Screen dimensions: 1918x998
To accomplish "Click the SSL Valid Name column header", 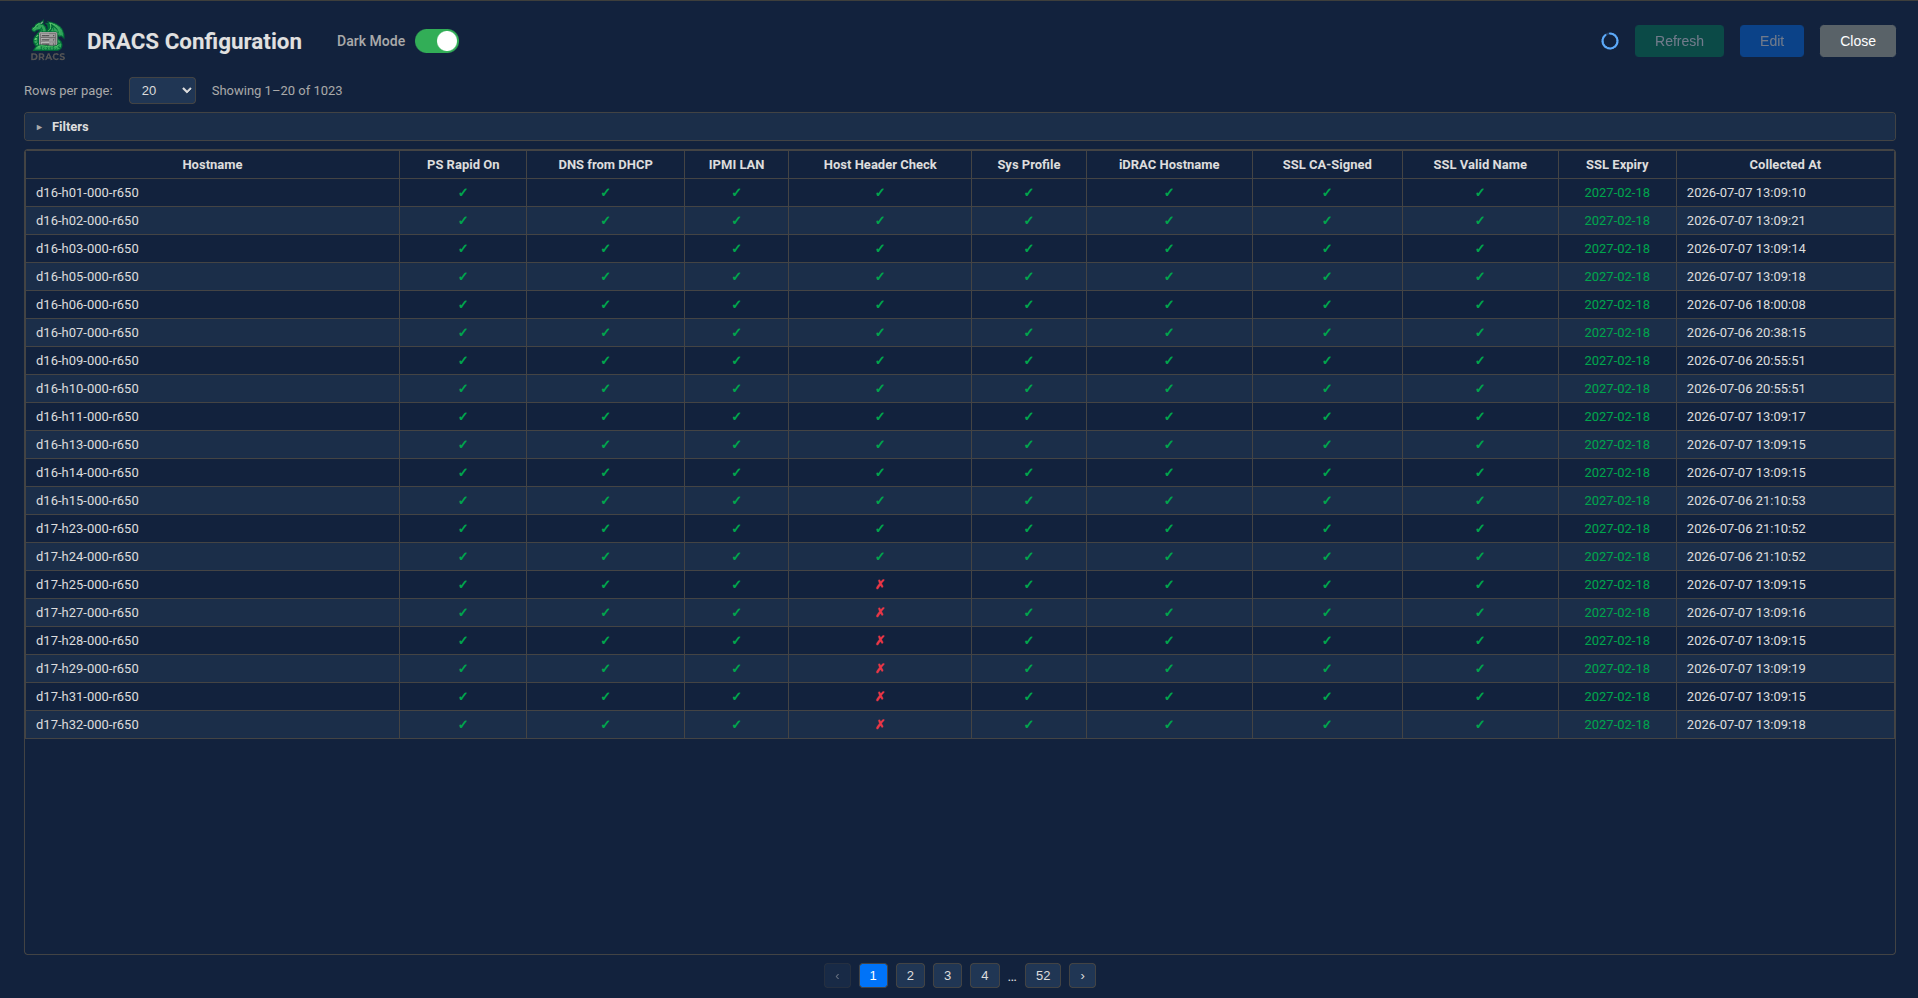I will coord(1480,165).
